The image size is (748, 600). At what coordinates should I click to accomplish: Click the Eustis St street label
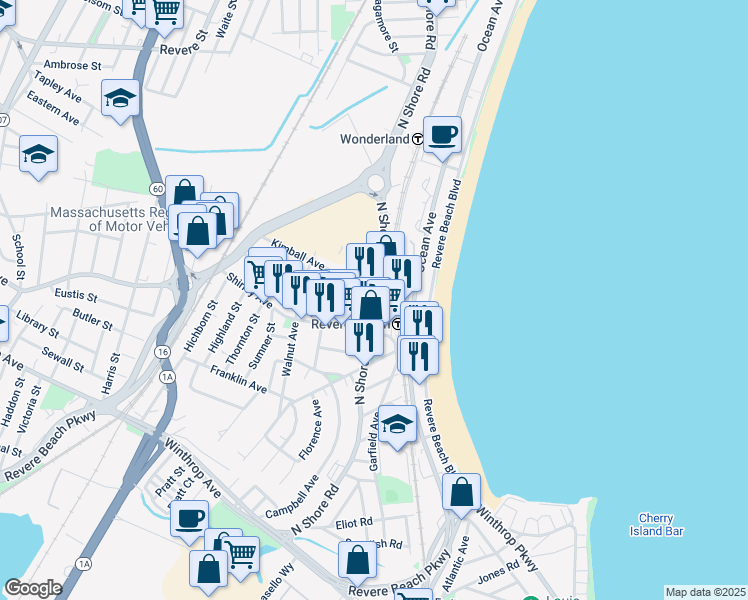pyautogui.click(x=76, y=295)
